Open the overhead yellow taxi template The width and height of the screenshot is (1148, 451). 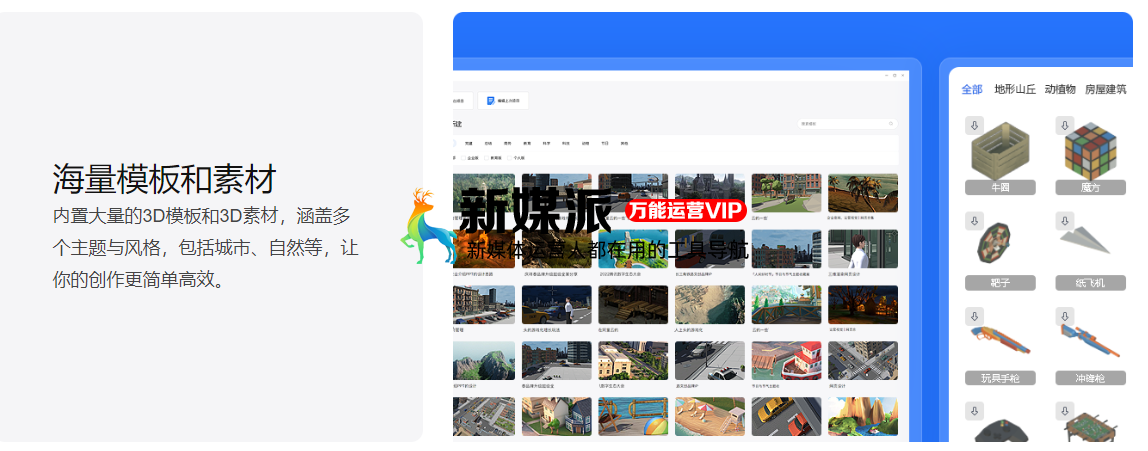tap(786, 417)
